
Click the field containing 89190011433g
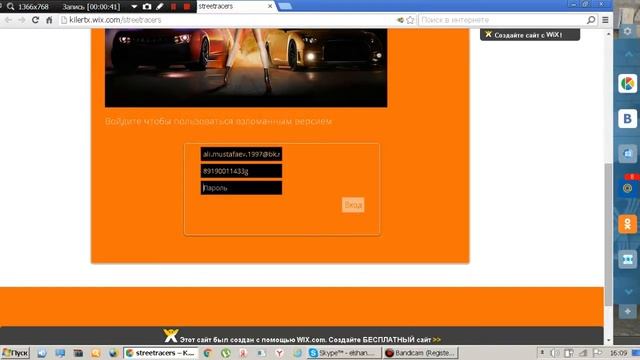[241, 171]
